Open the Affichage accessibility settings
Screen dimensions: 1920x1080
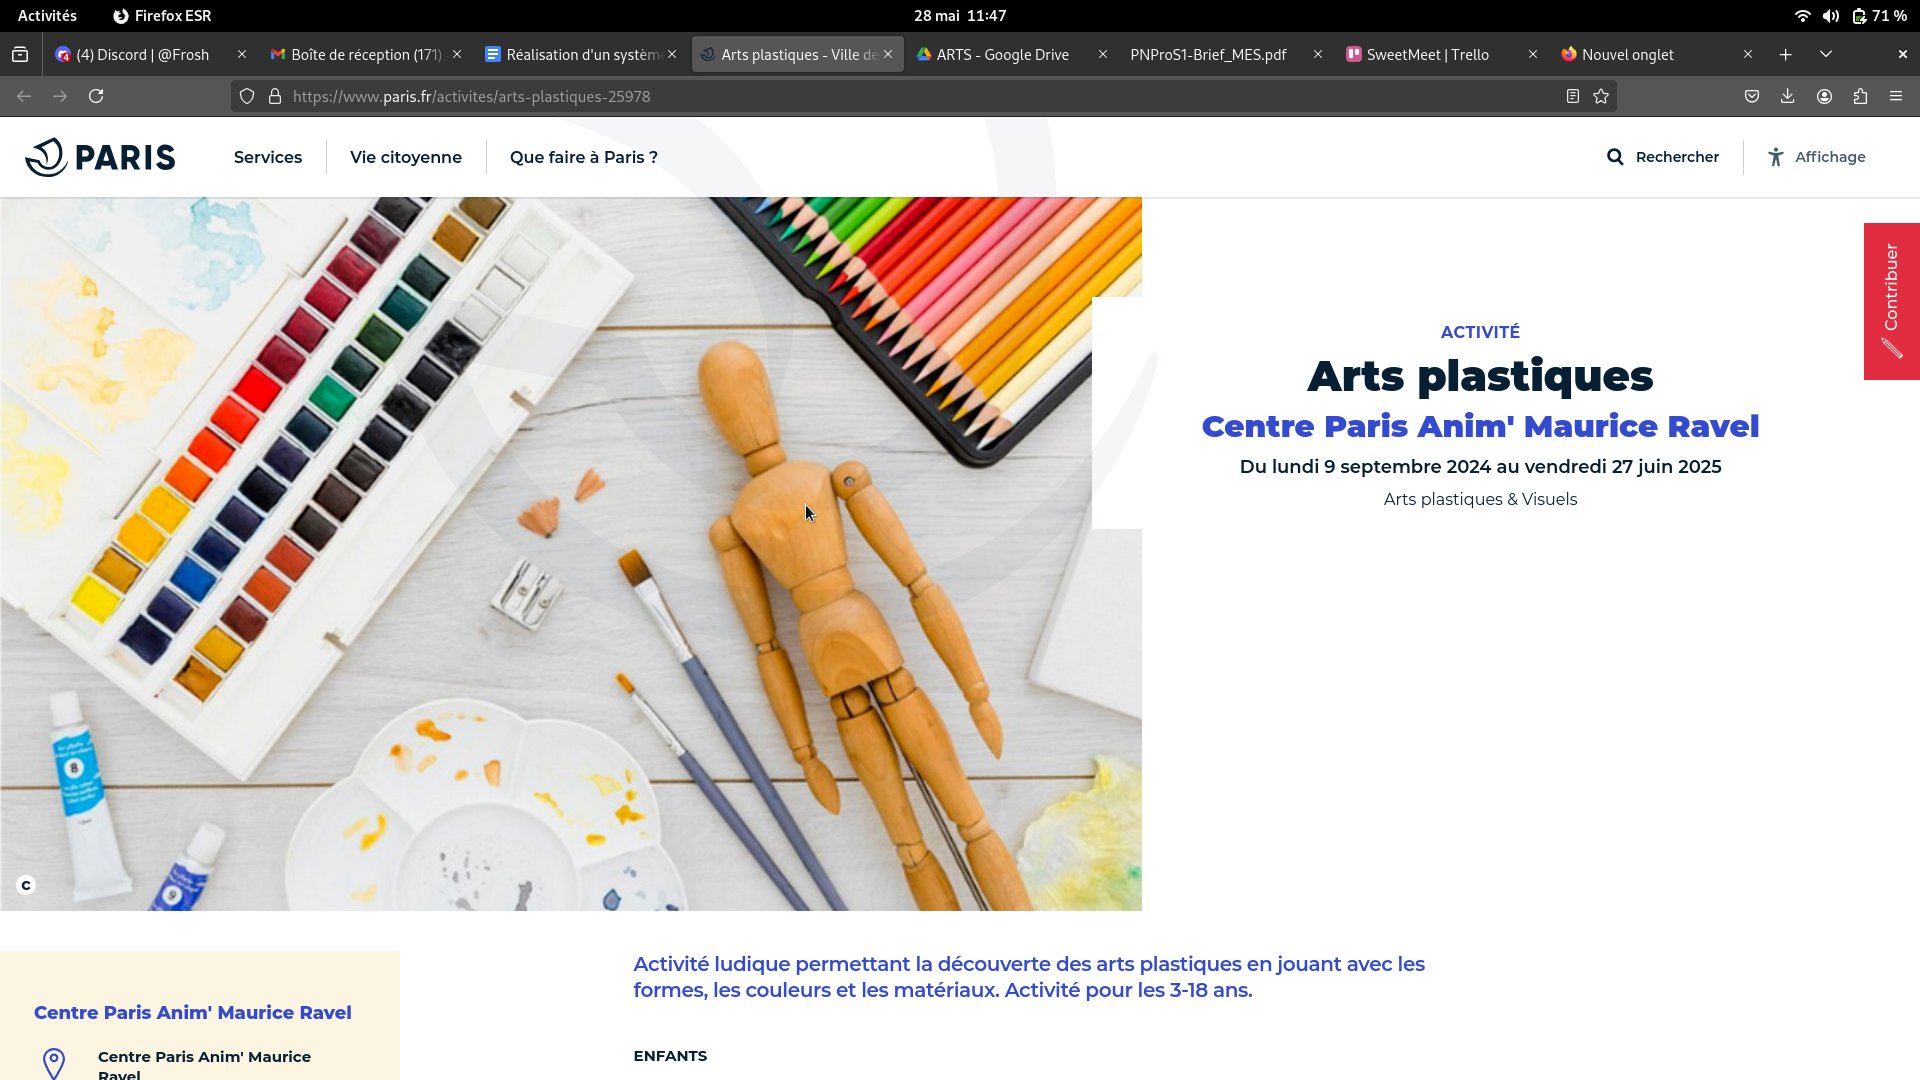pos(1817,157)
